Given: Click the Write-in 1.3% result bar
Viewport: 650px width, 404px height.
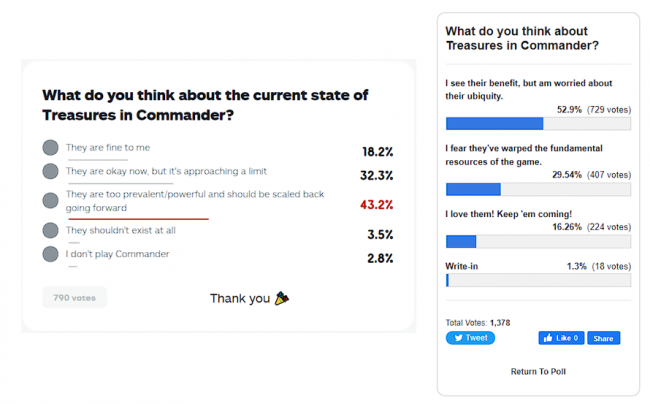Looking at the screenshot, I should (x=538, y=281).
